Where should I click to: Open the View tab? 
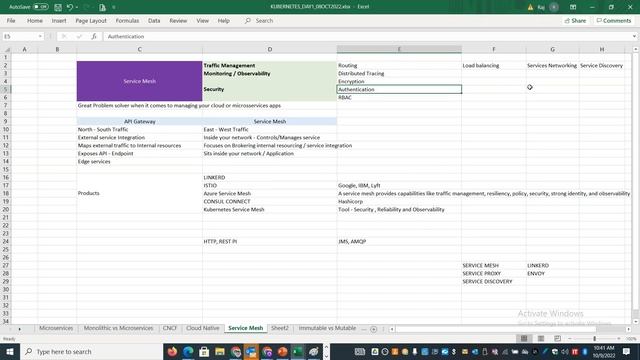pyautogui.click(x=202, y=20)
